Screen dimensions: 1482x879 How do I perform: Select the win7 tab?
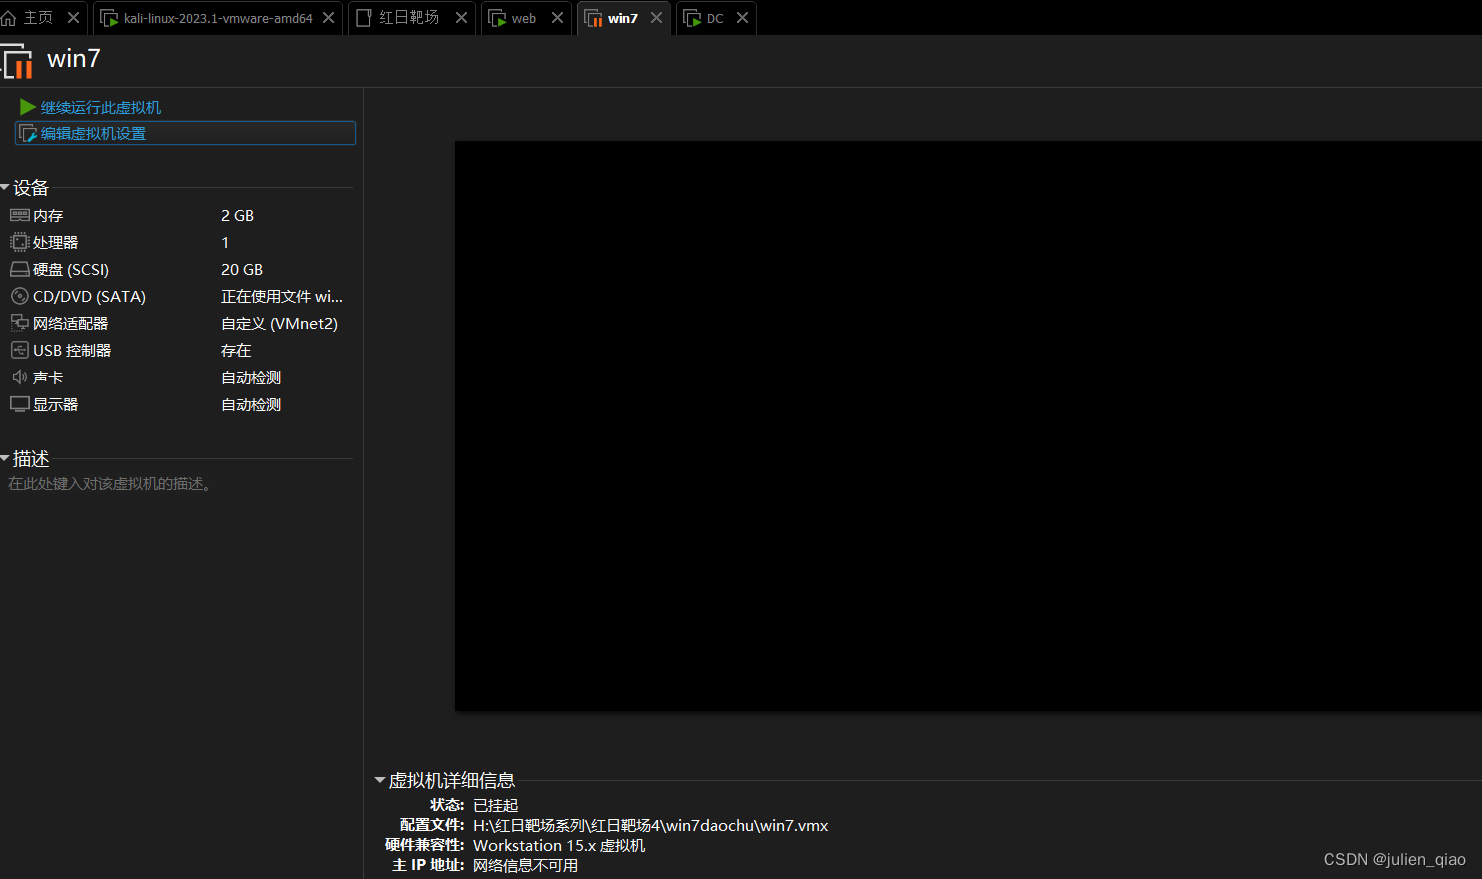click(622, 18)
